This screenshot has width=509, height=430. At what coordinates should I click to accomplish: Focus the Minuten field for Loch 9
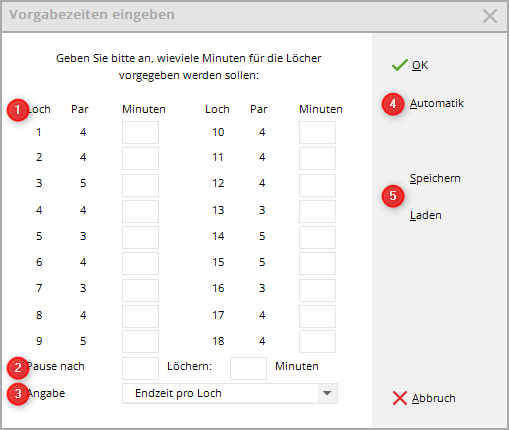(x=140, y=341)
